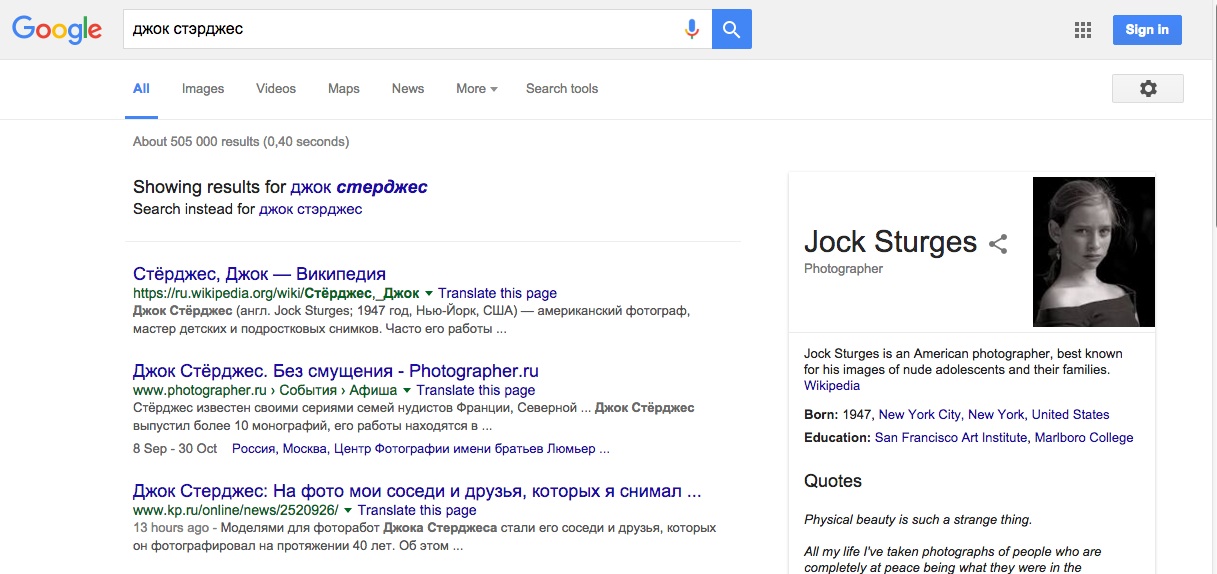This screenshot has height=574, width=1217.
Task: Open the Google apps grid
Action: pos(1083,30)
